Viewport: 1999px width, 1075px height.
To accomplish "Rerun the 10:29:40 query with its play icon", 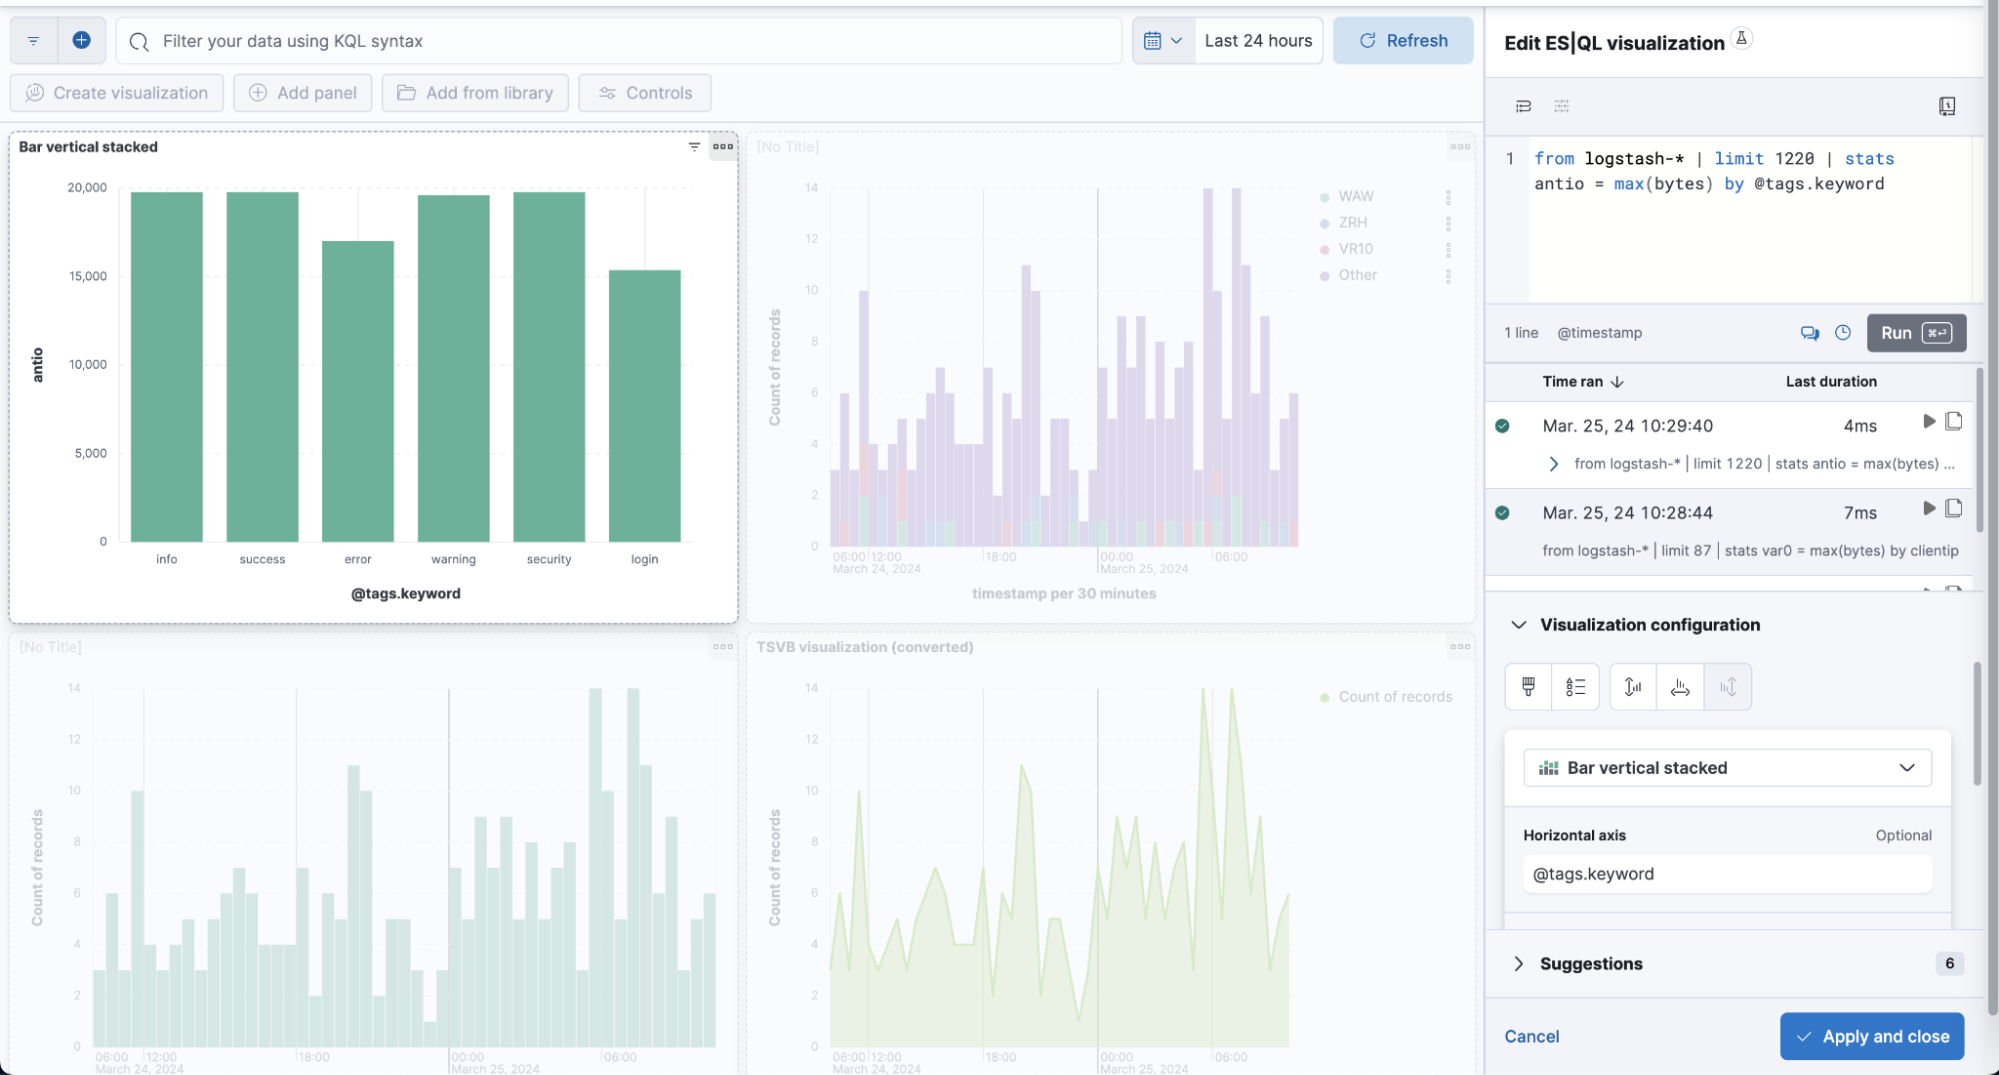I will tap(1928, 422).
